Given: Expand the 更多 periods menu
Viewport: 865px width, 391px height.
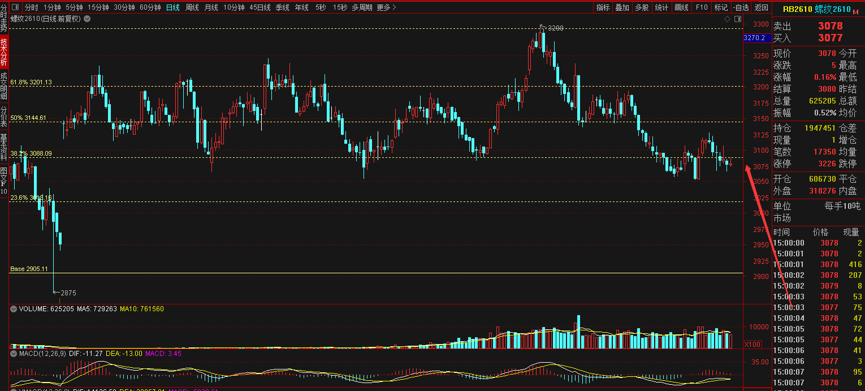Looking at the screenshot, I should pyautogui.click(x=387, y=8).
